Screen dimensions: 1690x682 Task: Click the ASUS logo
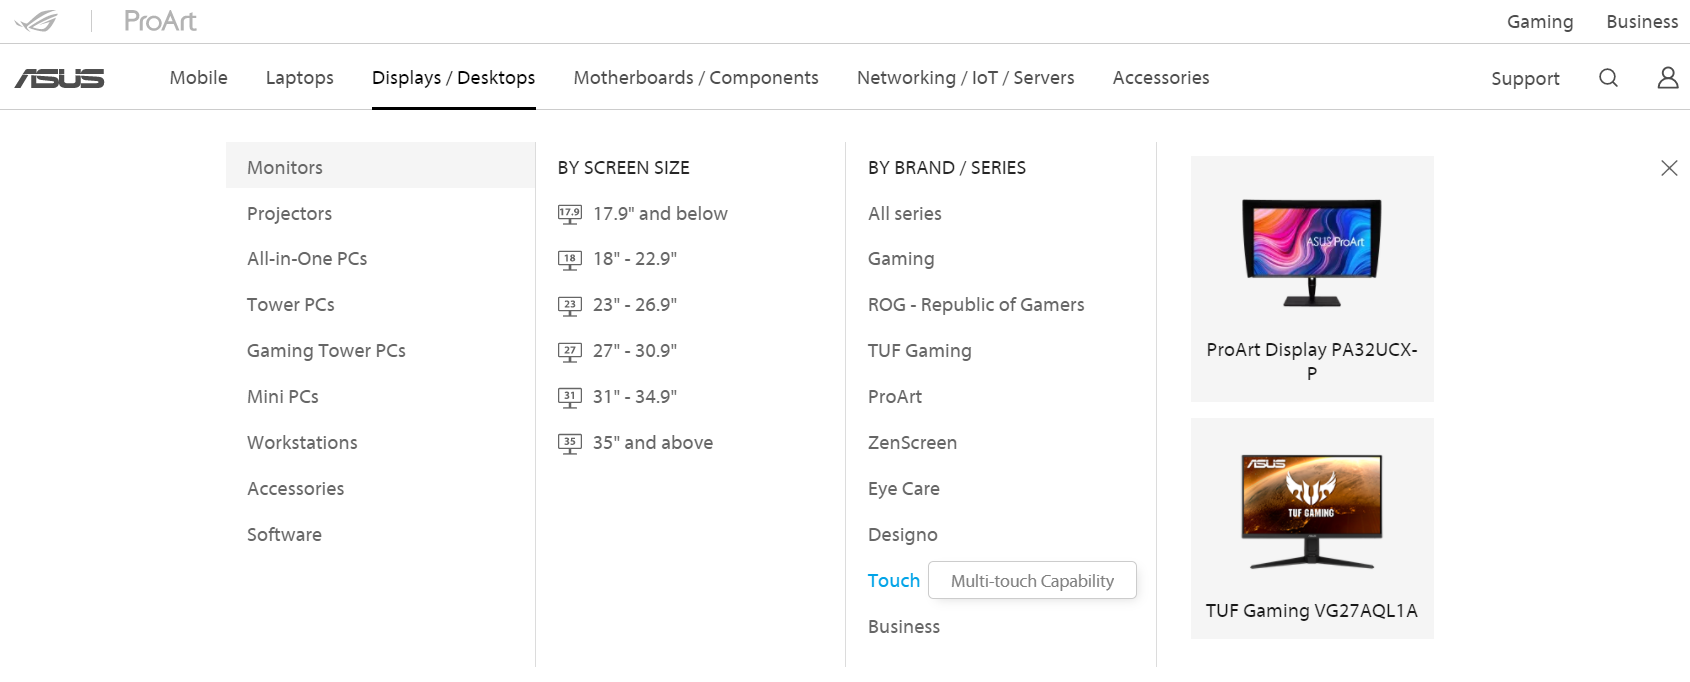(x=60, y=78)
